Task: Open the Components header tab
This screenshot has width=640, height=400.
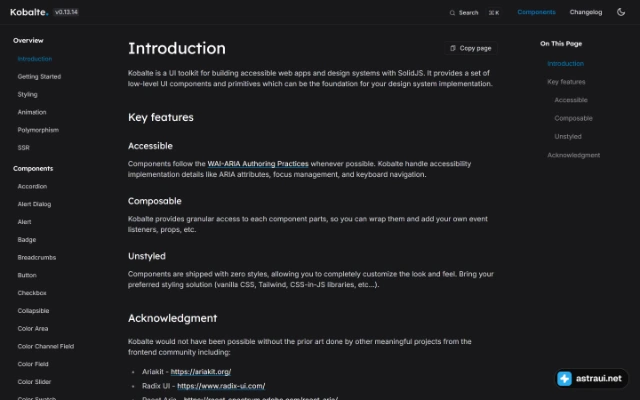Action: pos(536,12)
